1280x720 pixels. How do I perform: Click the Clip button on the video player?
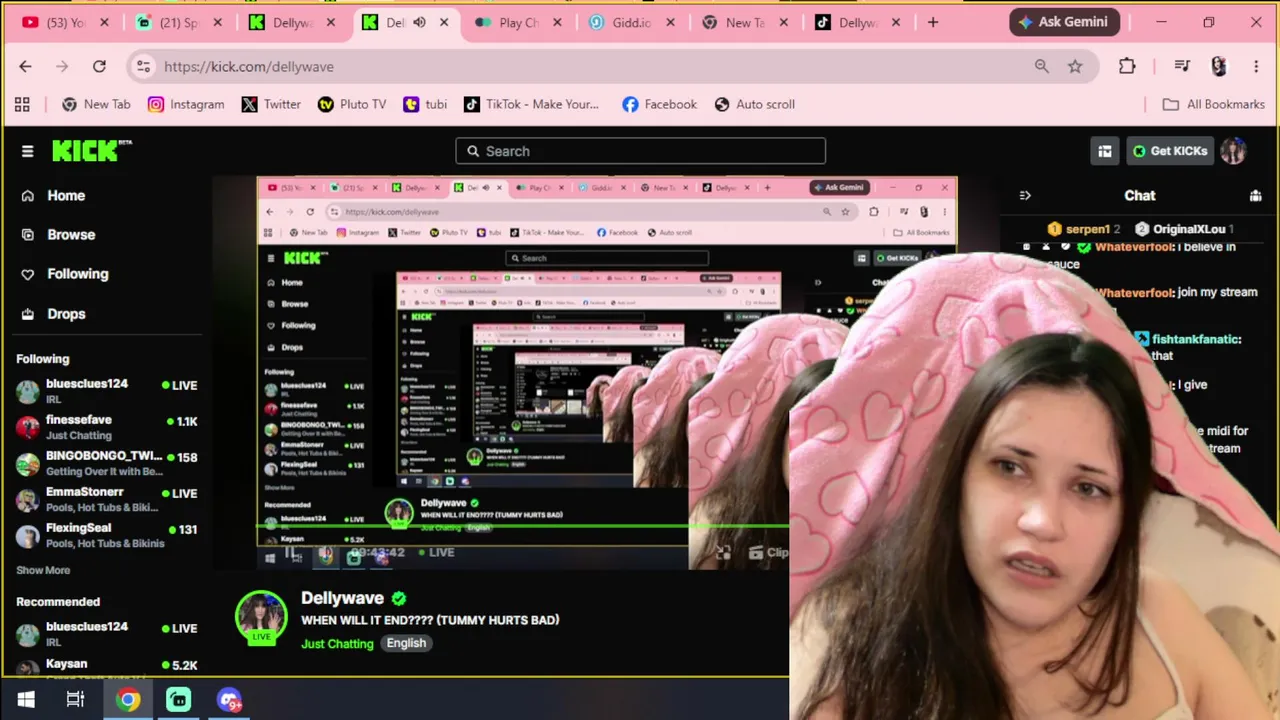(x=768, y=552)
